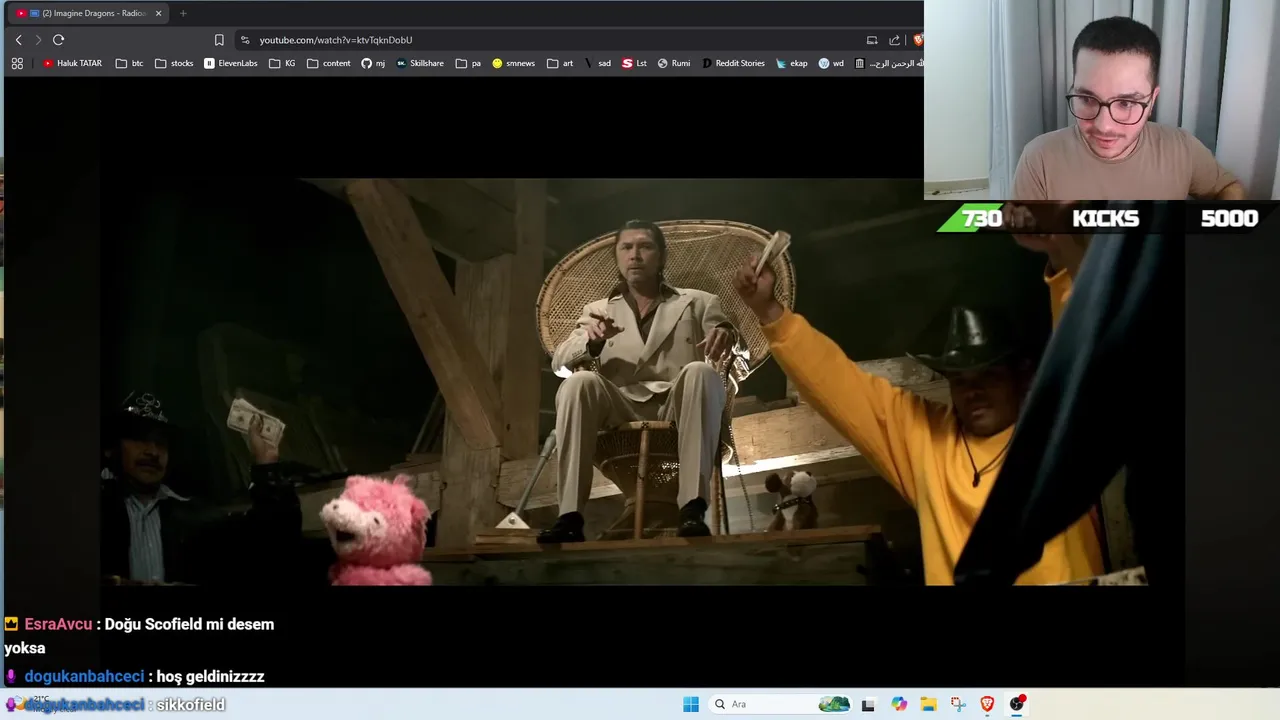Viewport: 1280px width, 720px height.
Task: Click the taskbar Ara search box
Action: (781, 704)
